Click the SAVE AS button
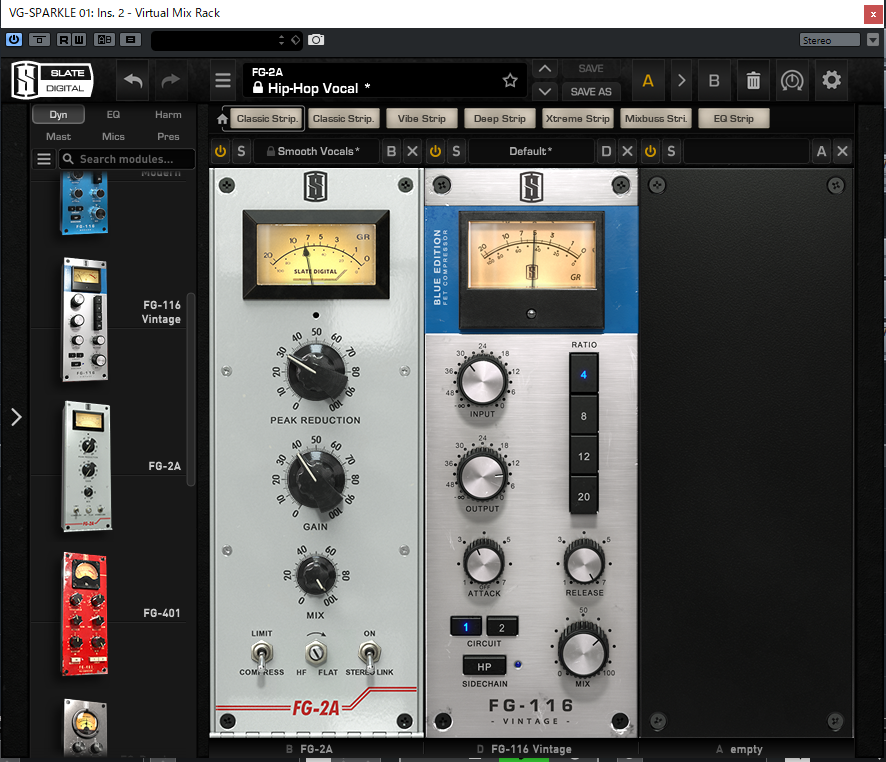The width and height of the screenshot is (886, 762). pos(590,92)
